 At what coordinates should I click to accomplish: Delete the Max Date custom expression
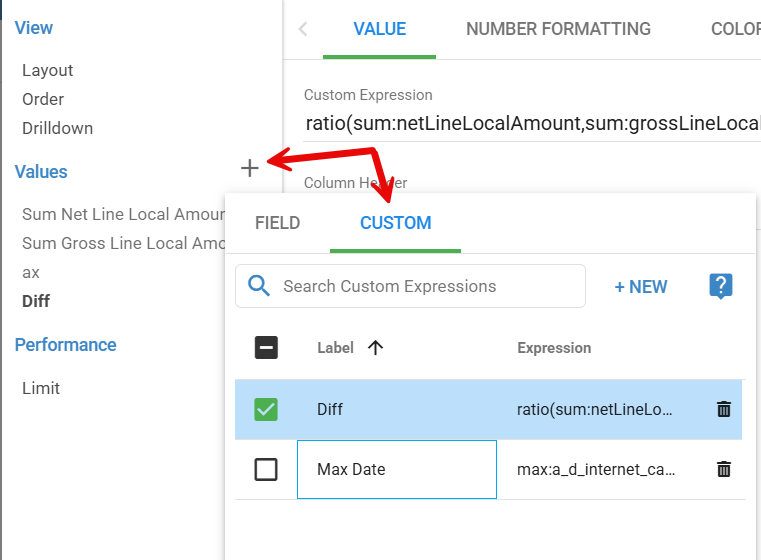pyautogui.click(x=724, y=469)
